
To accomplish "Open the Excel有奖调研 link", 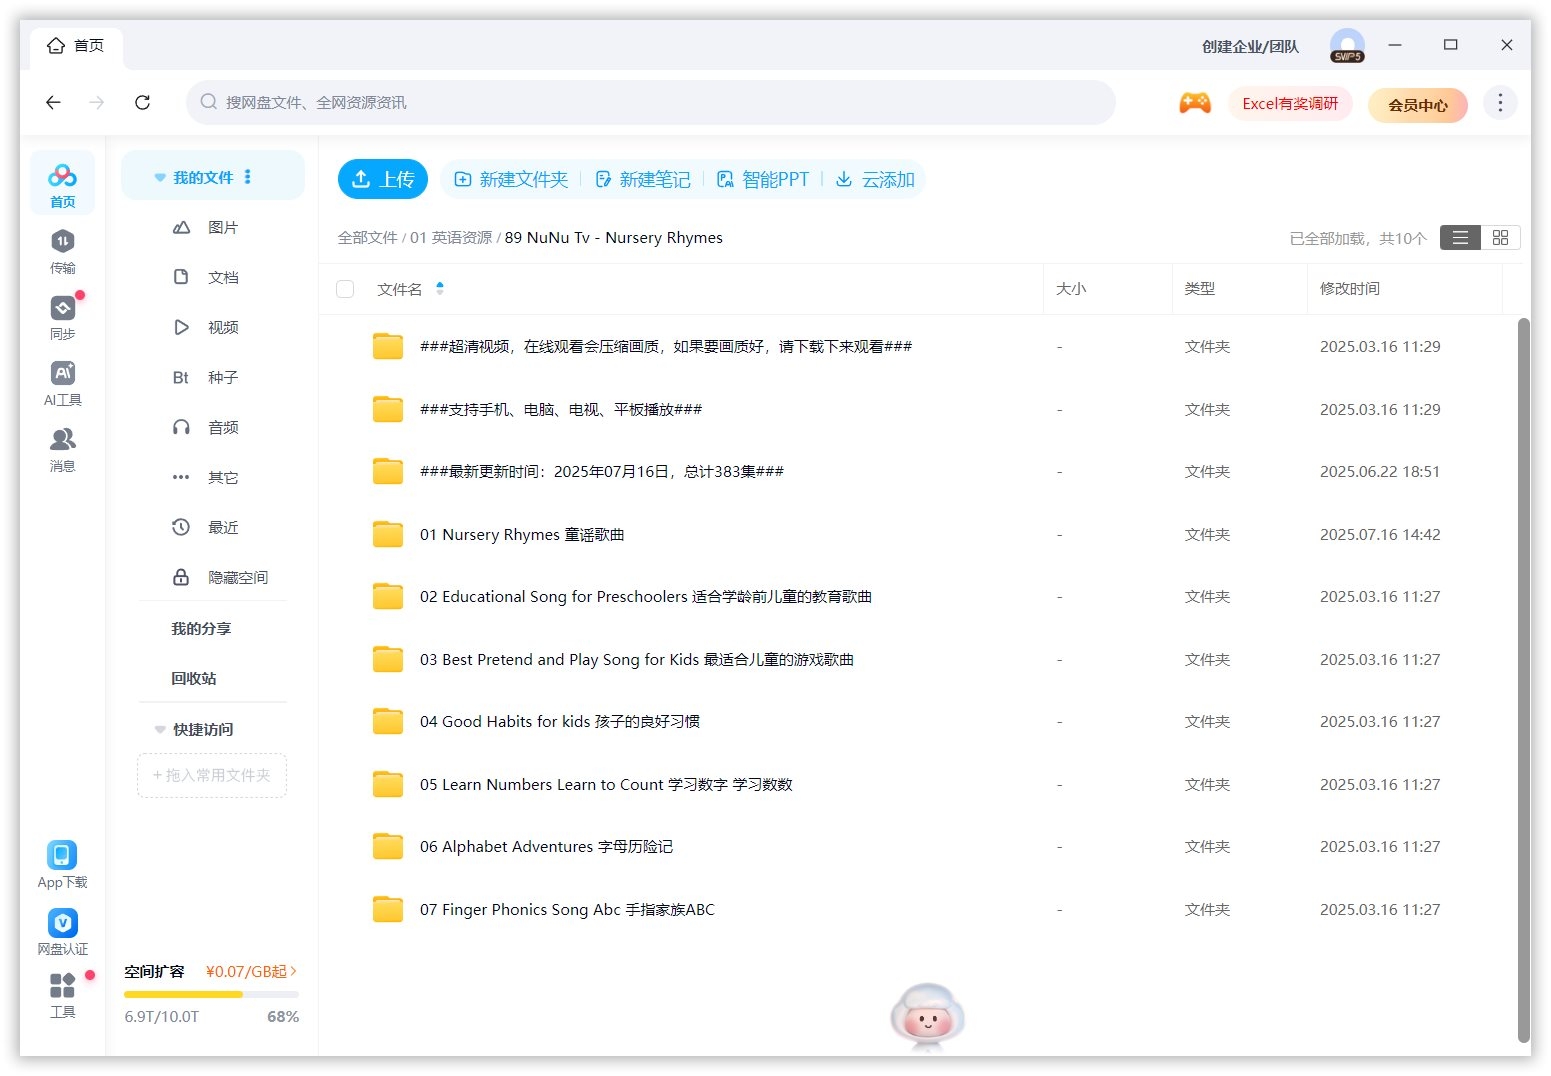I will [x=1290, y=103].
